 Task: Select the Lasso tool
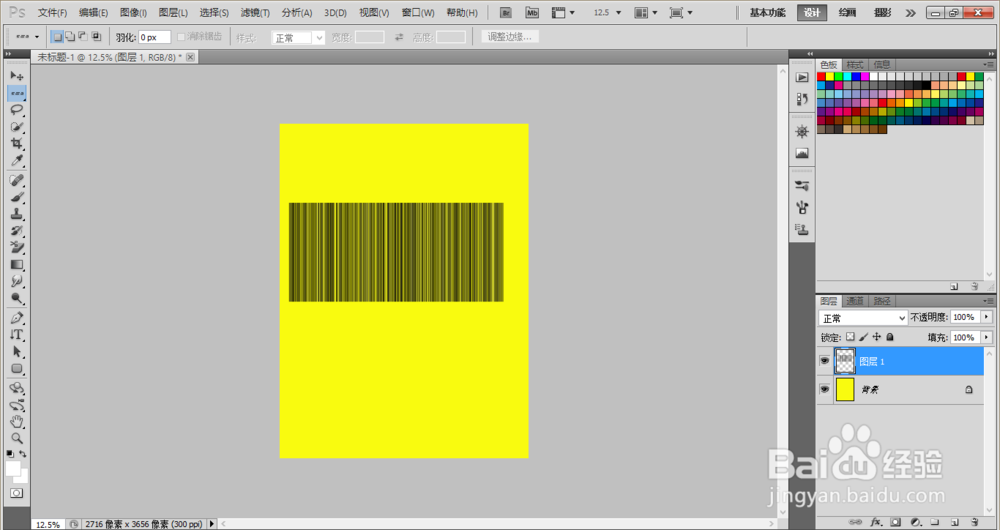pos(17,110)
